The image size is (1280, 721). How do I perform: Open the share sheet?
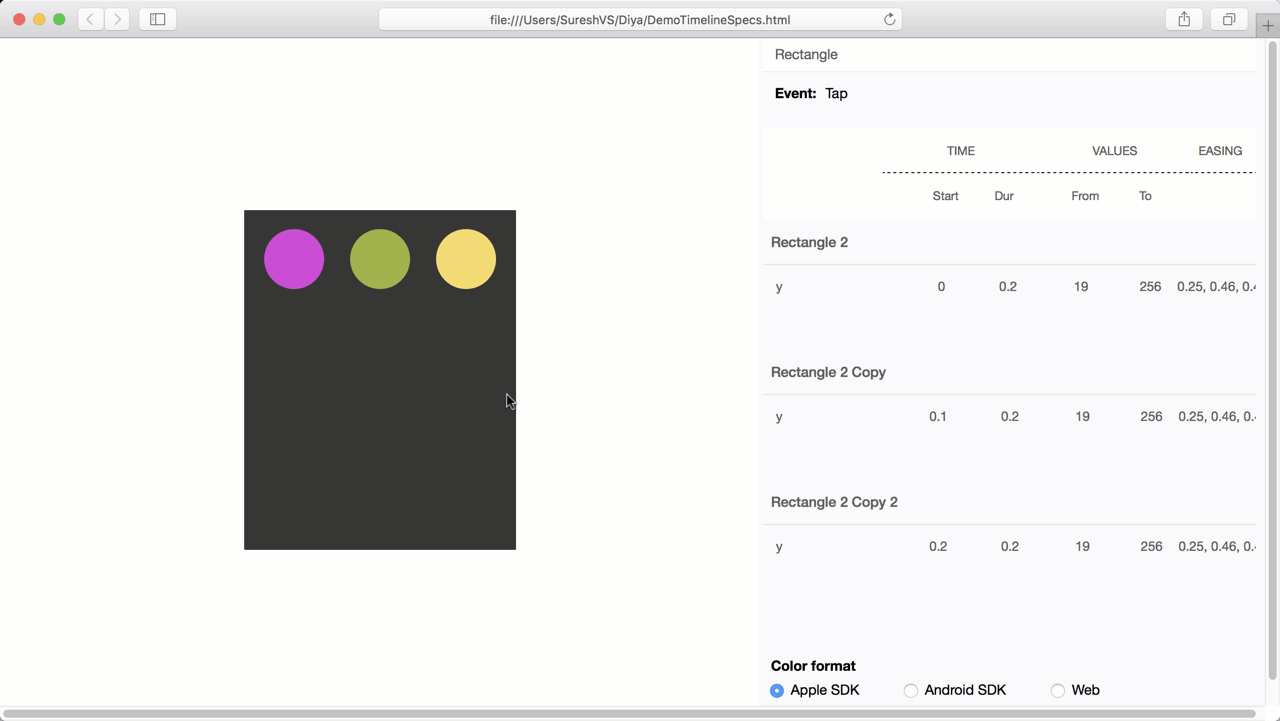click(x=1183, y=18)
